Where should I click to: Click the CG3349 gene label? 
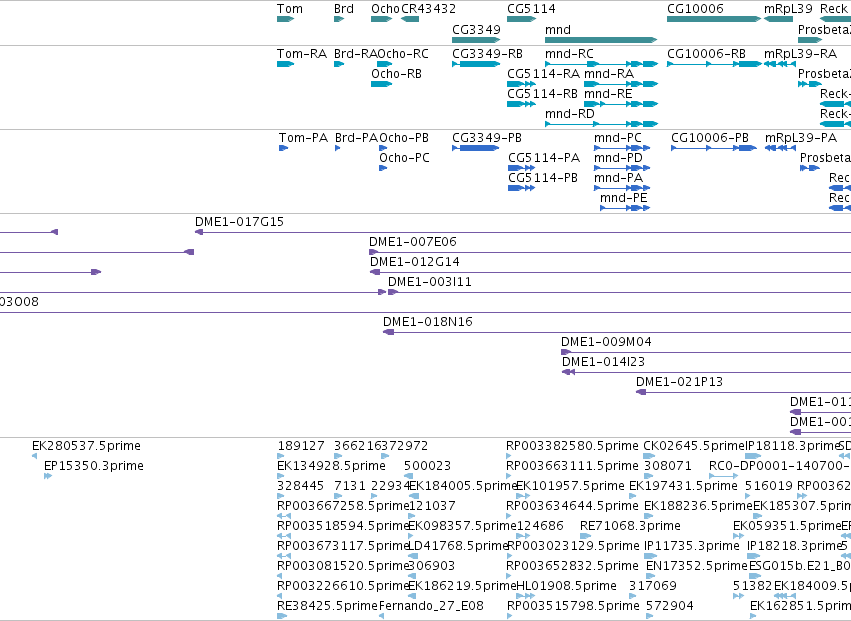click(x=476, y=29)
